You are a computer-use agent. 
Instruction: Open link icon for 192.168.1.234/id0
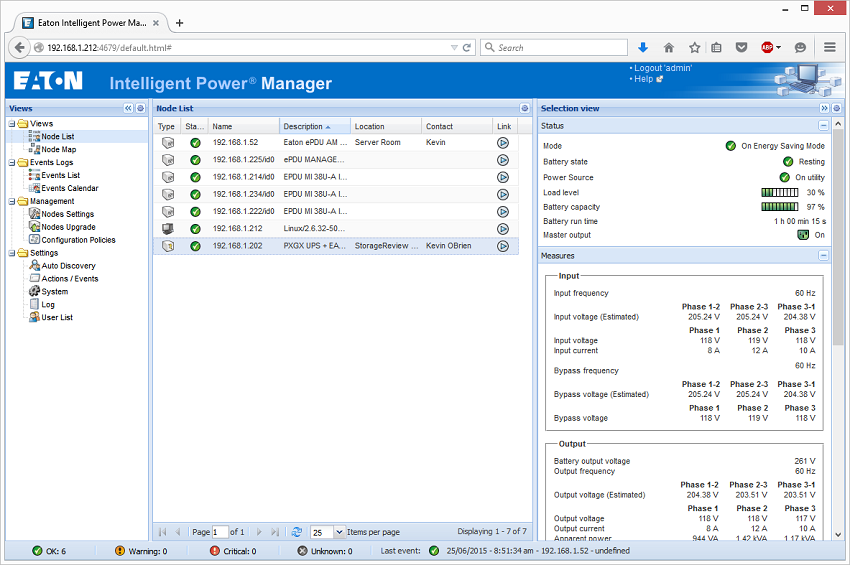tap(503, 194)
